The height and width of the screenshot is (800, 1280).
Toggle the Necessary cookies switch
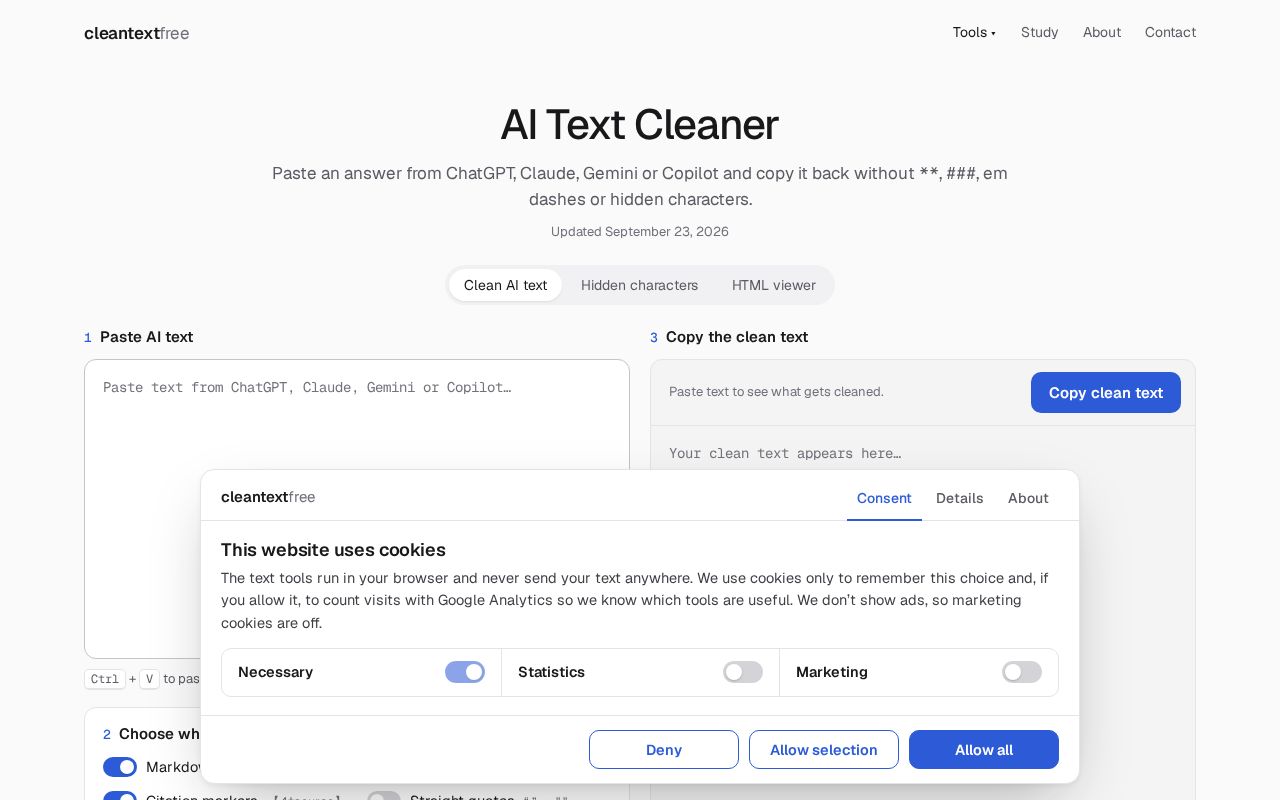tap(465, 672)
